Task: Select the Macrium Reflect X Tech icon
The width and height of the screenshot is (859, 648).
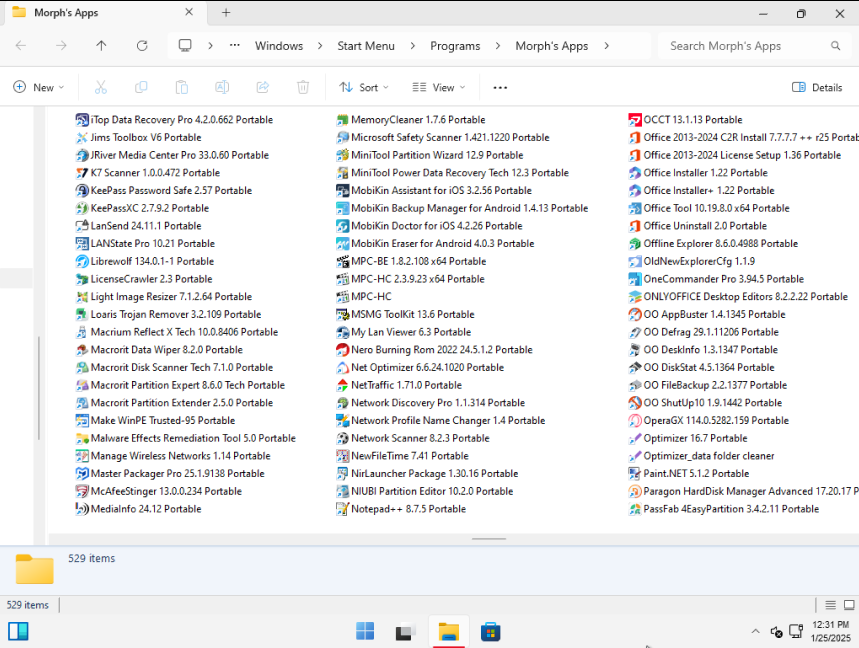Action: [x=82, y=332]
